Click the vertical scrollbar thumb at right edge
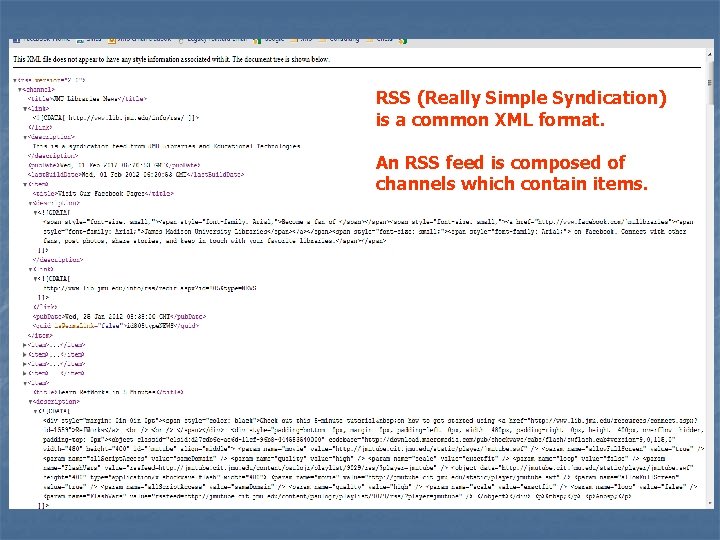This screenshot has width=720, height=540. (709, 83)
